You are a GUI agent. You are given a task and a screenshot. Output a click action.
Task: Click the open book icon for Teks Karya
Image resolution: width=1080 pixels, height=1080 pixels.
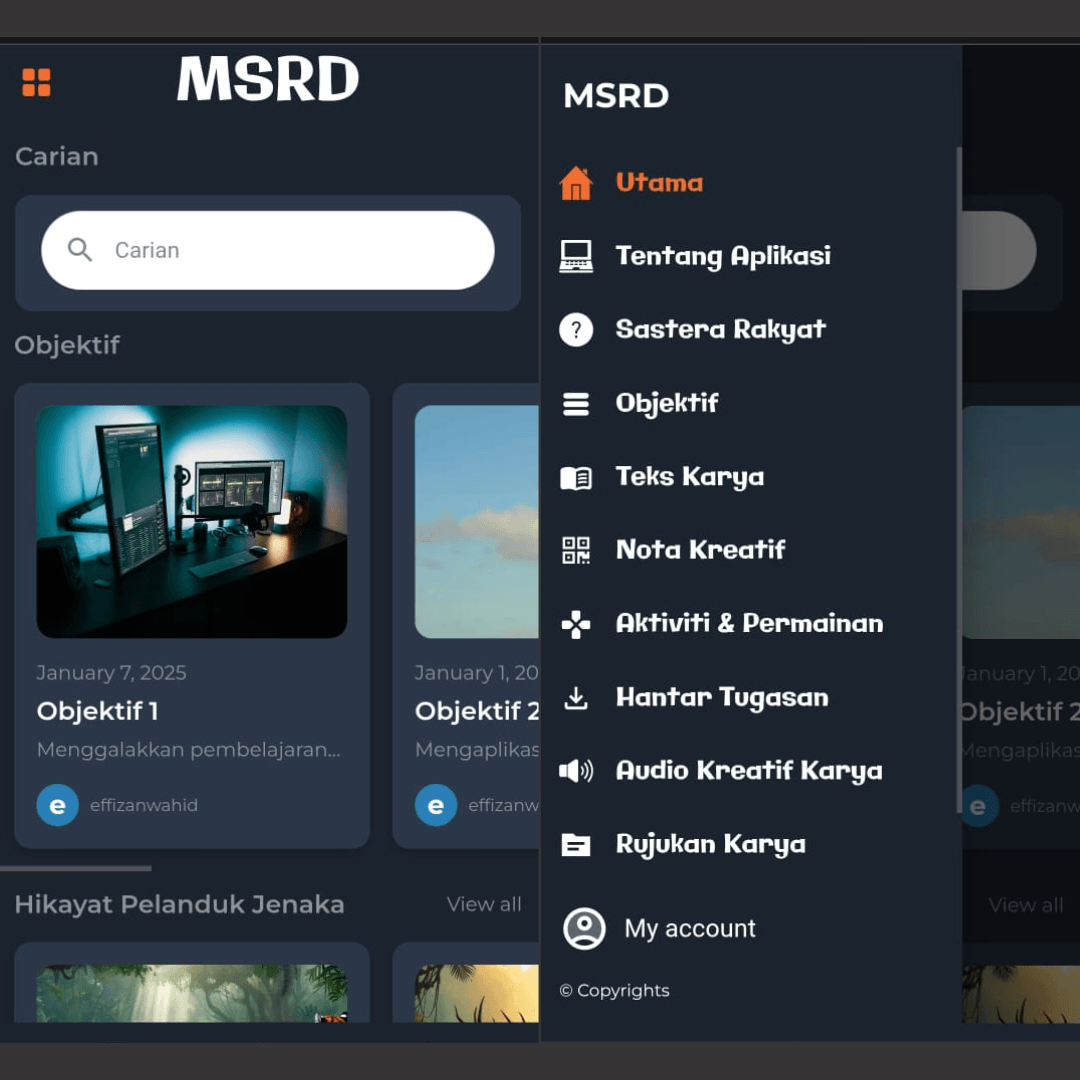576,477
